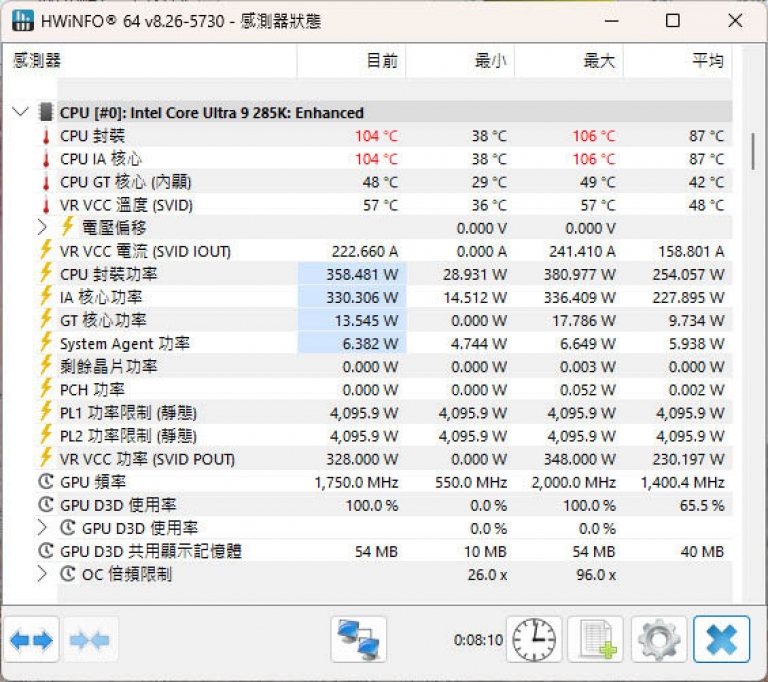Click the 65.5 % average GPU D3D usage
The height and width of the screenshot is (682, 768).
coord(701,505)
